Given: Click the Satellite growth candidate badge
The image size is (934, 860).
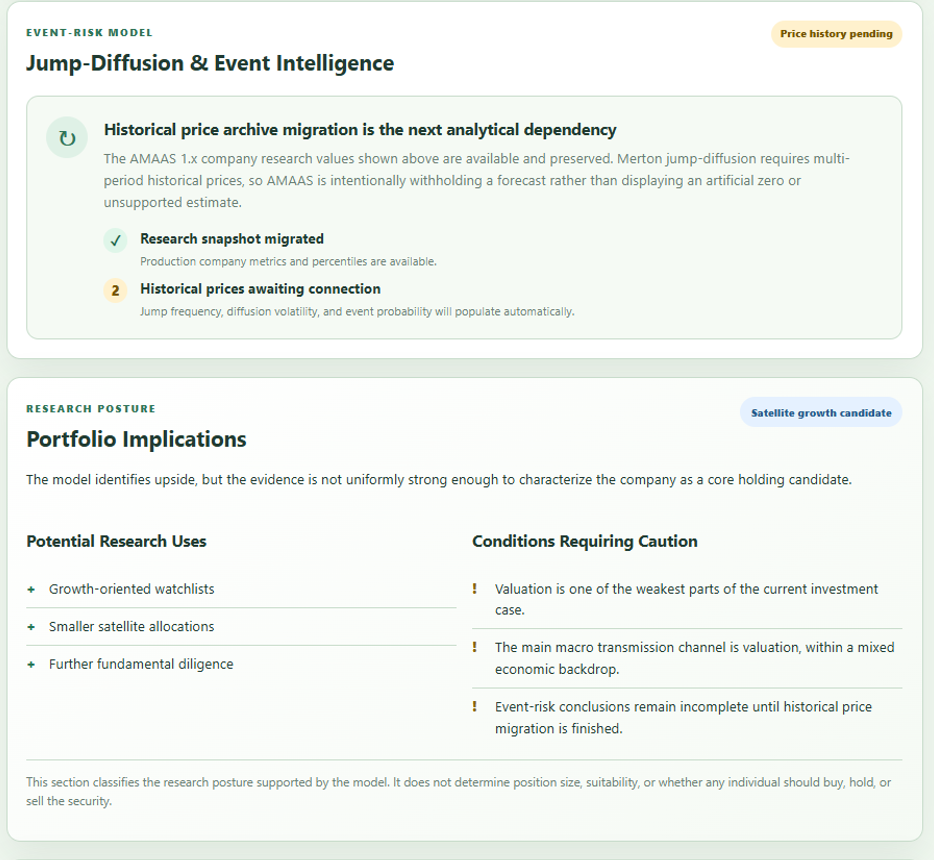Looking at the screenshot, I should tap(821, 413).
